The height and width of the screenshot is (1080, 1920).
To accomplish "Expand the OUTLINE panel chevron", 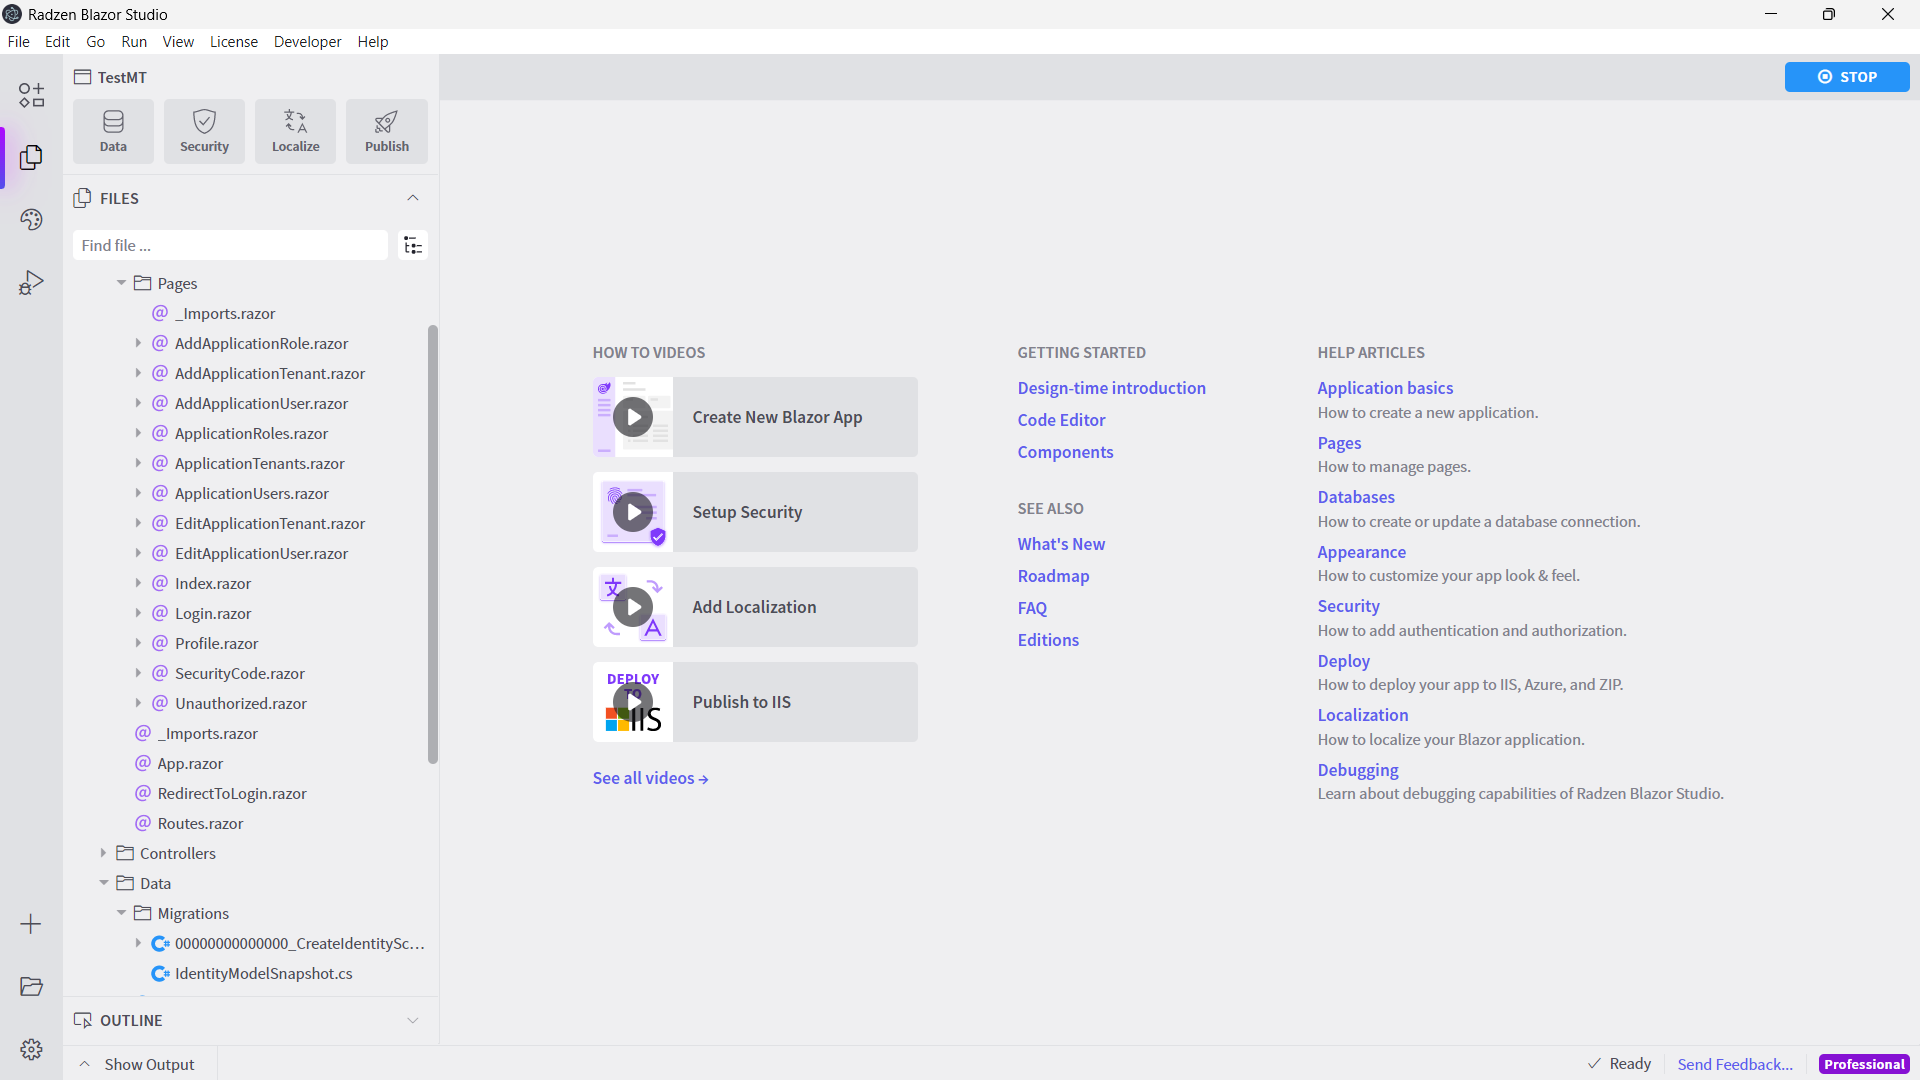I will coord(413,1020).
